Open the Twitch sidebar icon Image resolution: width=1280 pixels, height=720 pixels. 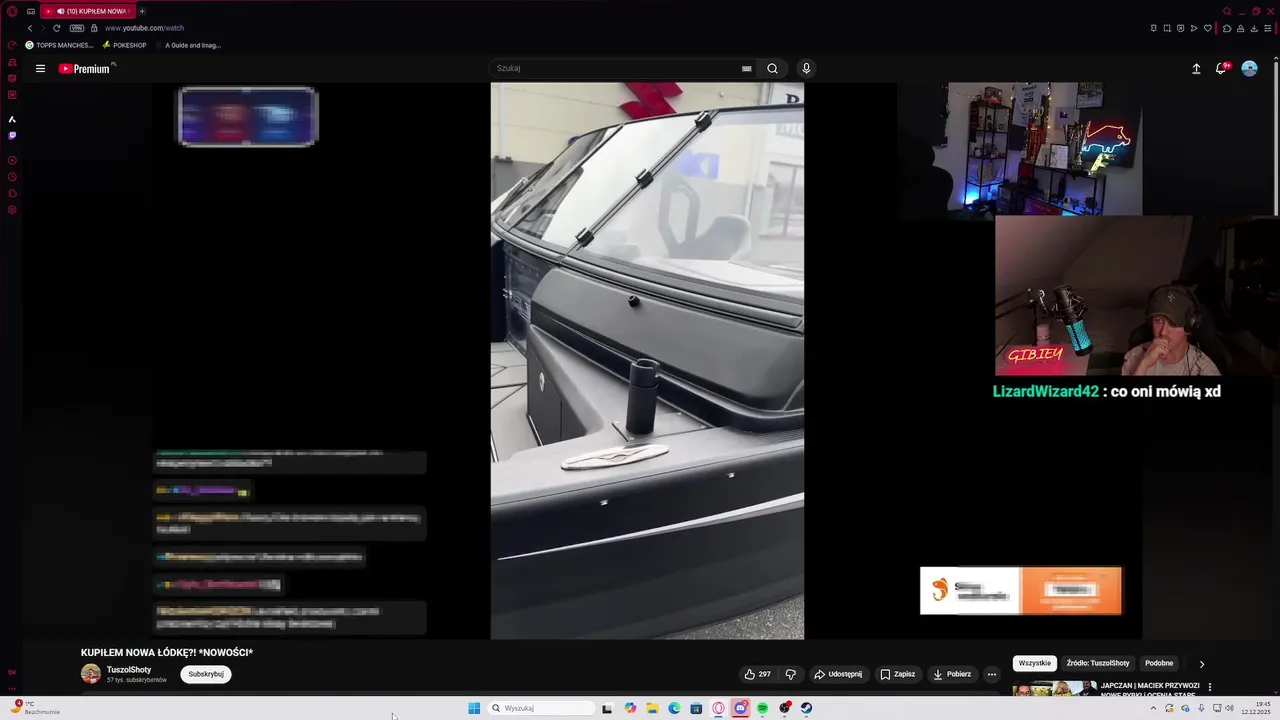pos(12,135)
